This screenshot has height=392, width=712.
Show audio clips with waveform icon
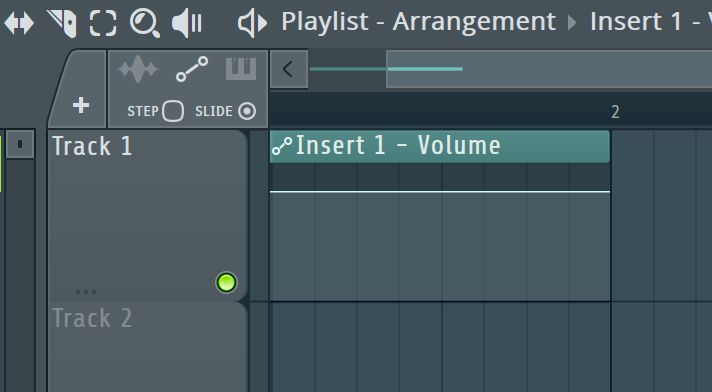pos(138,69)
